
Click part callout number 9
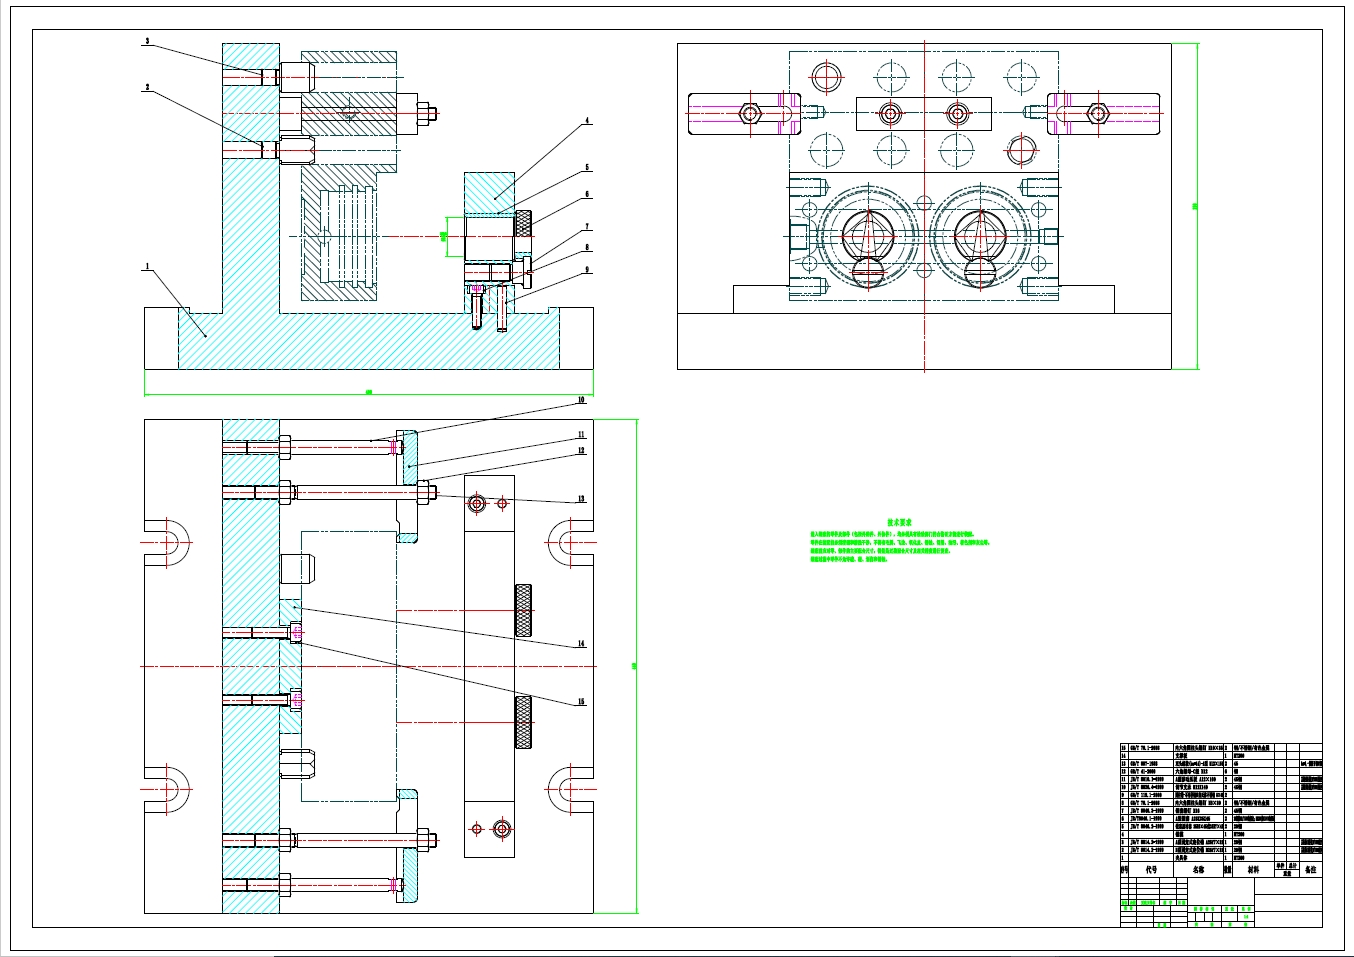point(587,269)
